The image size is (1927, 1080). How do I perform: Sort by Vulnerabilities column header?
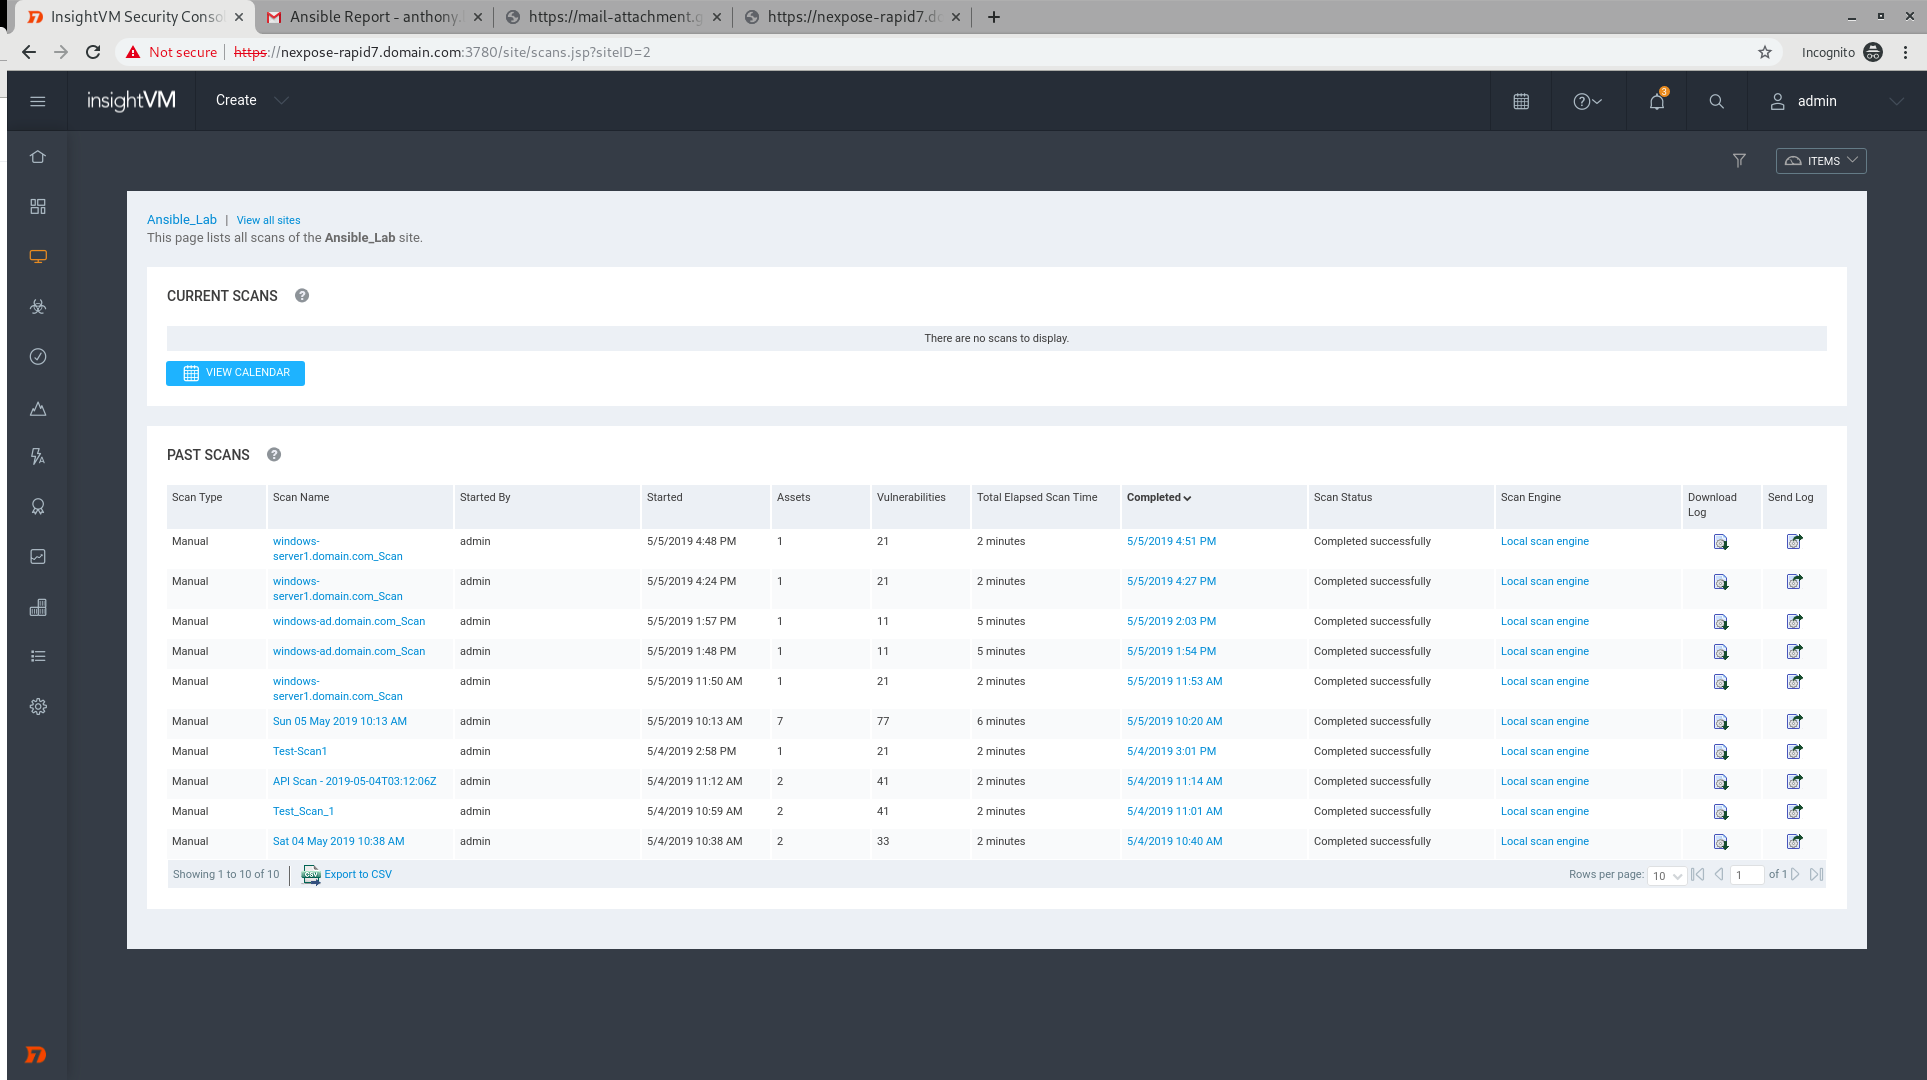coord(911,497)
